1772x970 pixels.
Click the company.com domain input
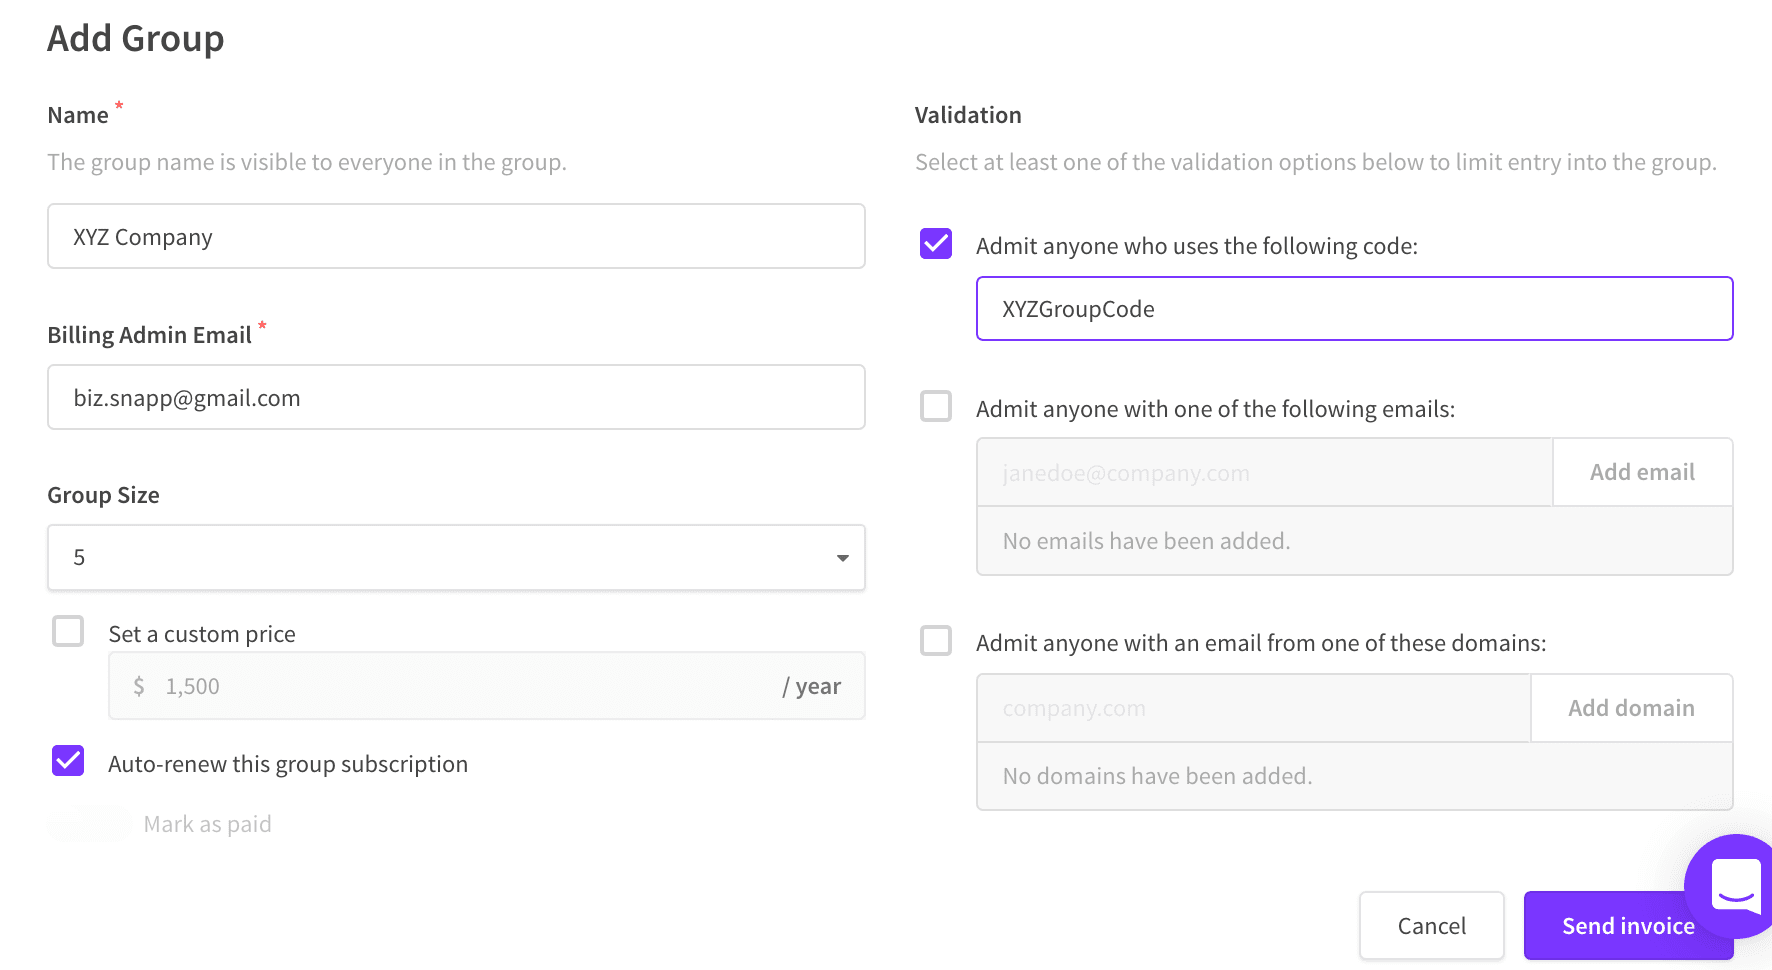click(1253, 708)
